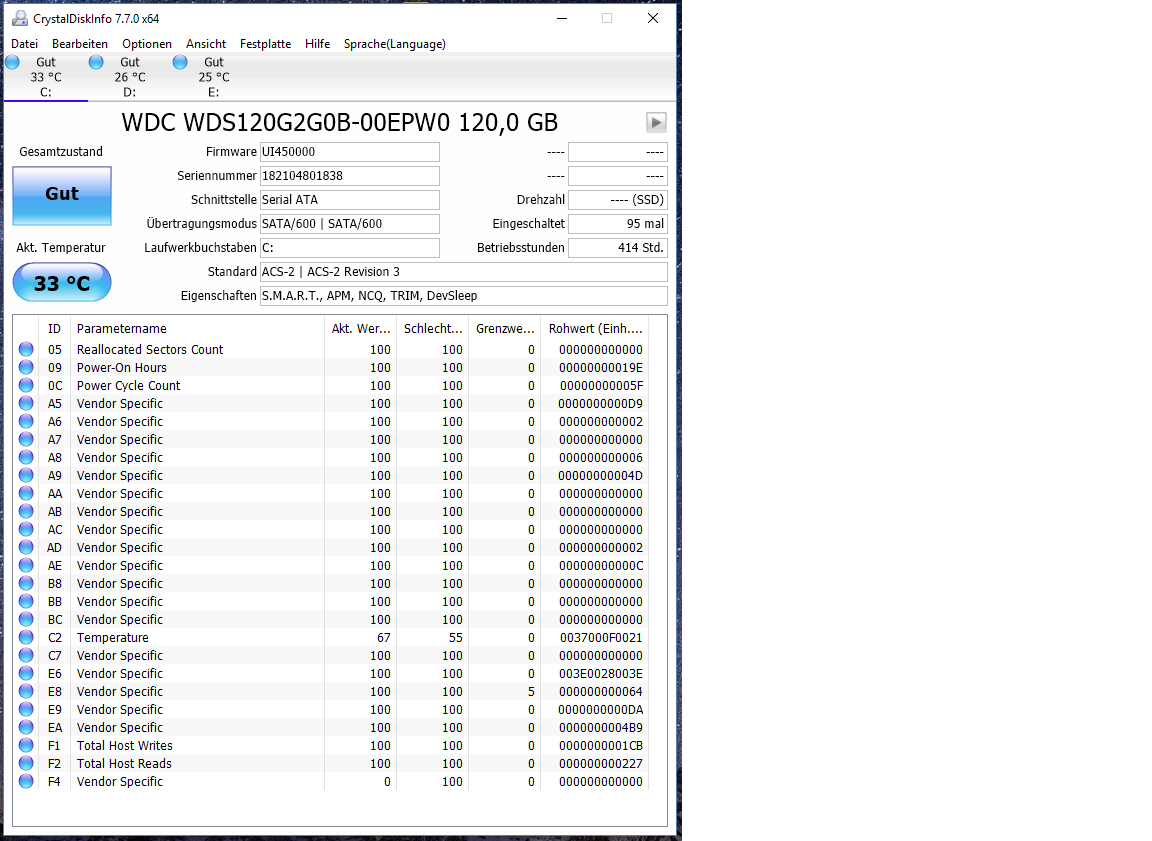Click the Gut health status button
1152x841 pixels.
62,195
